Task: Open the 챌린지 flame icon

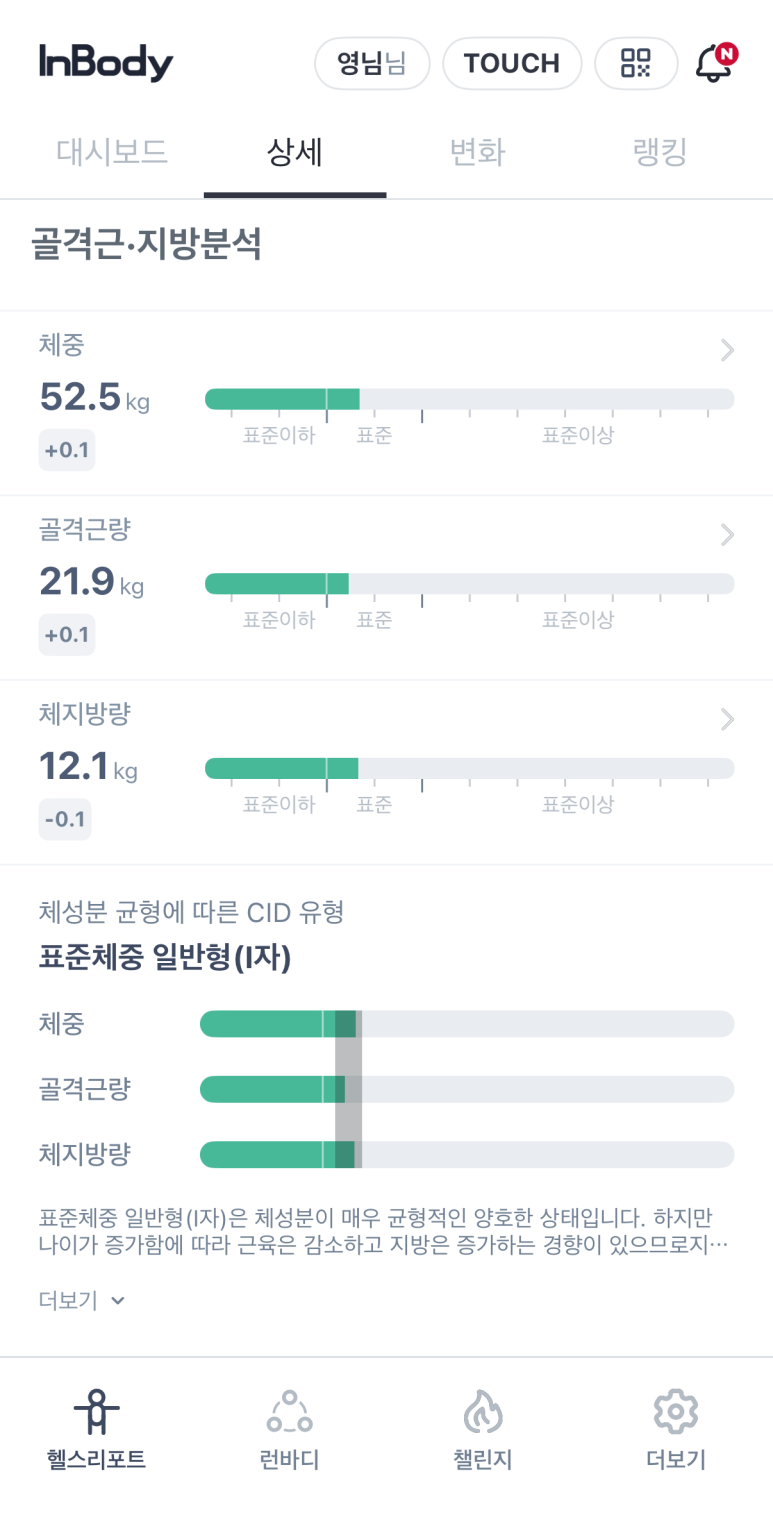Action: (x=482, y=1412)
